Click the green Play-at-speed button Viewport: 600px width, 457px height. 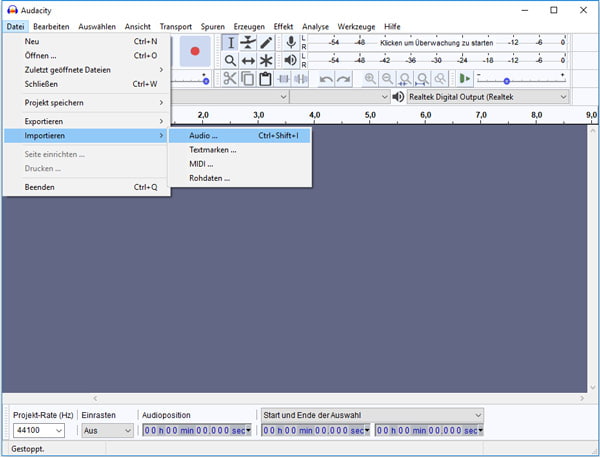(x=465, y=78)
